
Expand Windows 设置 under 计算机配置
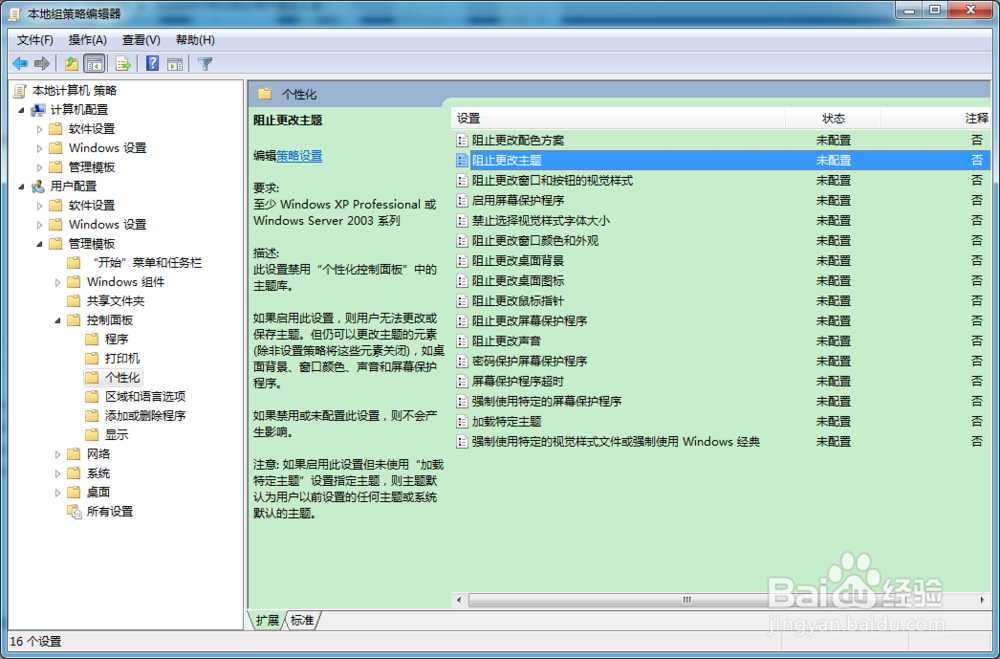click(x=40, y=148)
